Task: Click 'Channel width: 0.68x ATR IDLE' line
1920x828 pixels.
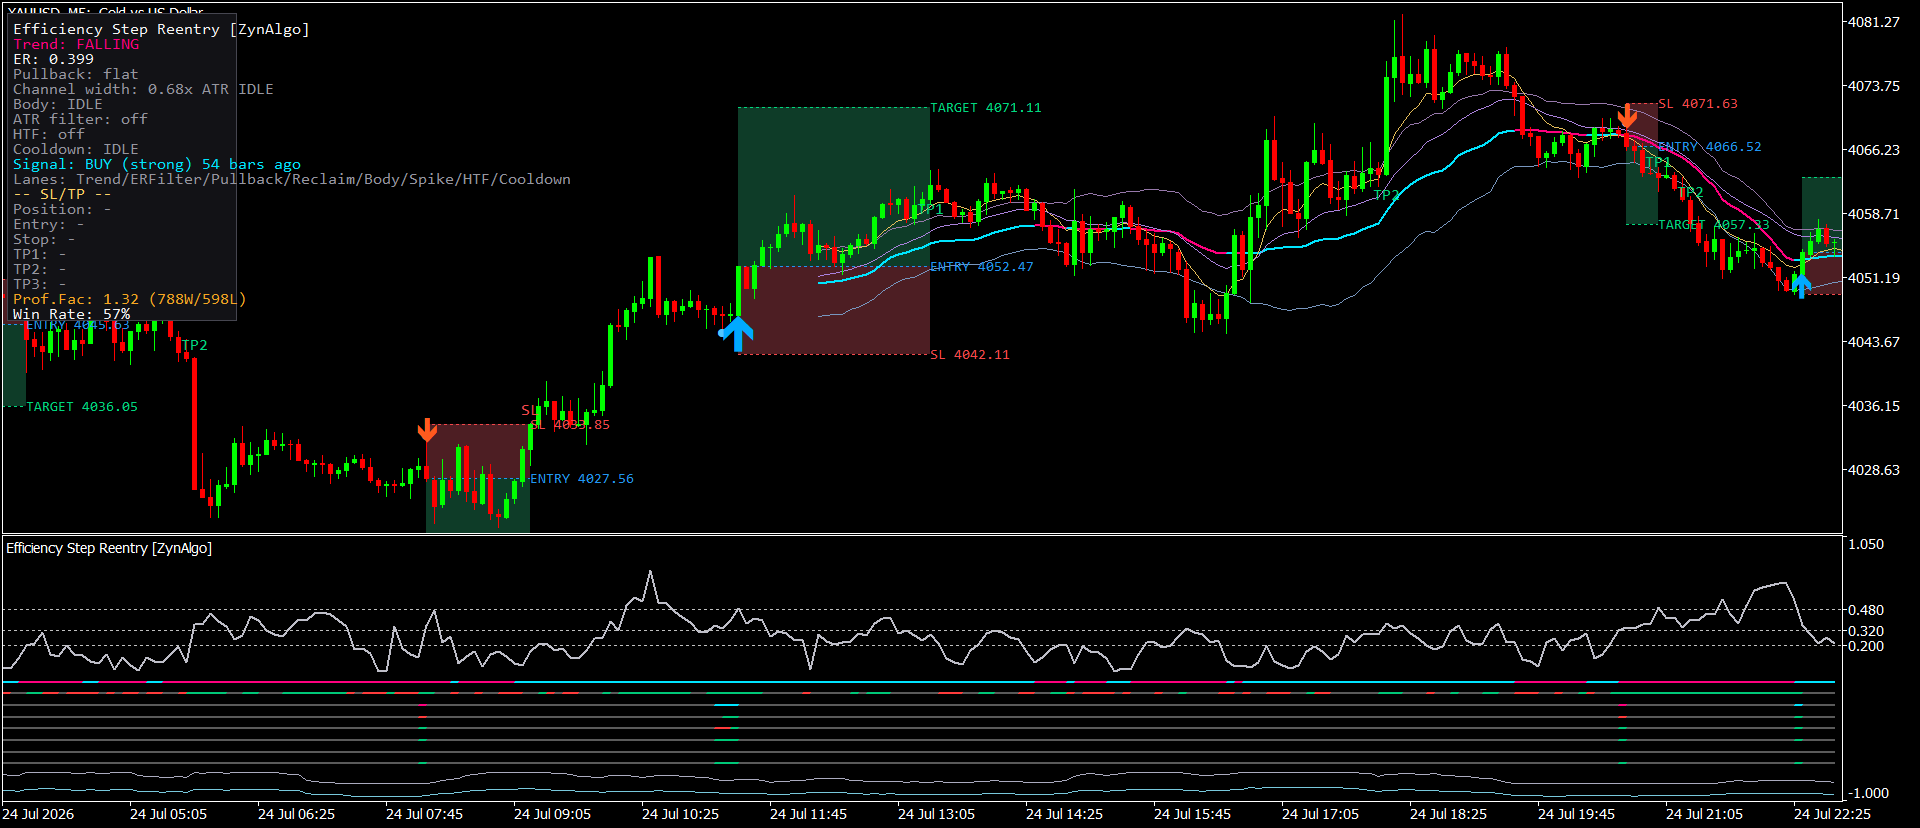Action: pos(143,90)
